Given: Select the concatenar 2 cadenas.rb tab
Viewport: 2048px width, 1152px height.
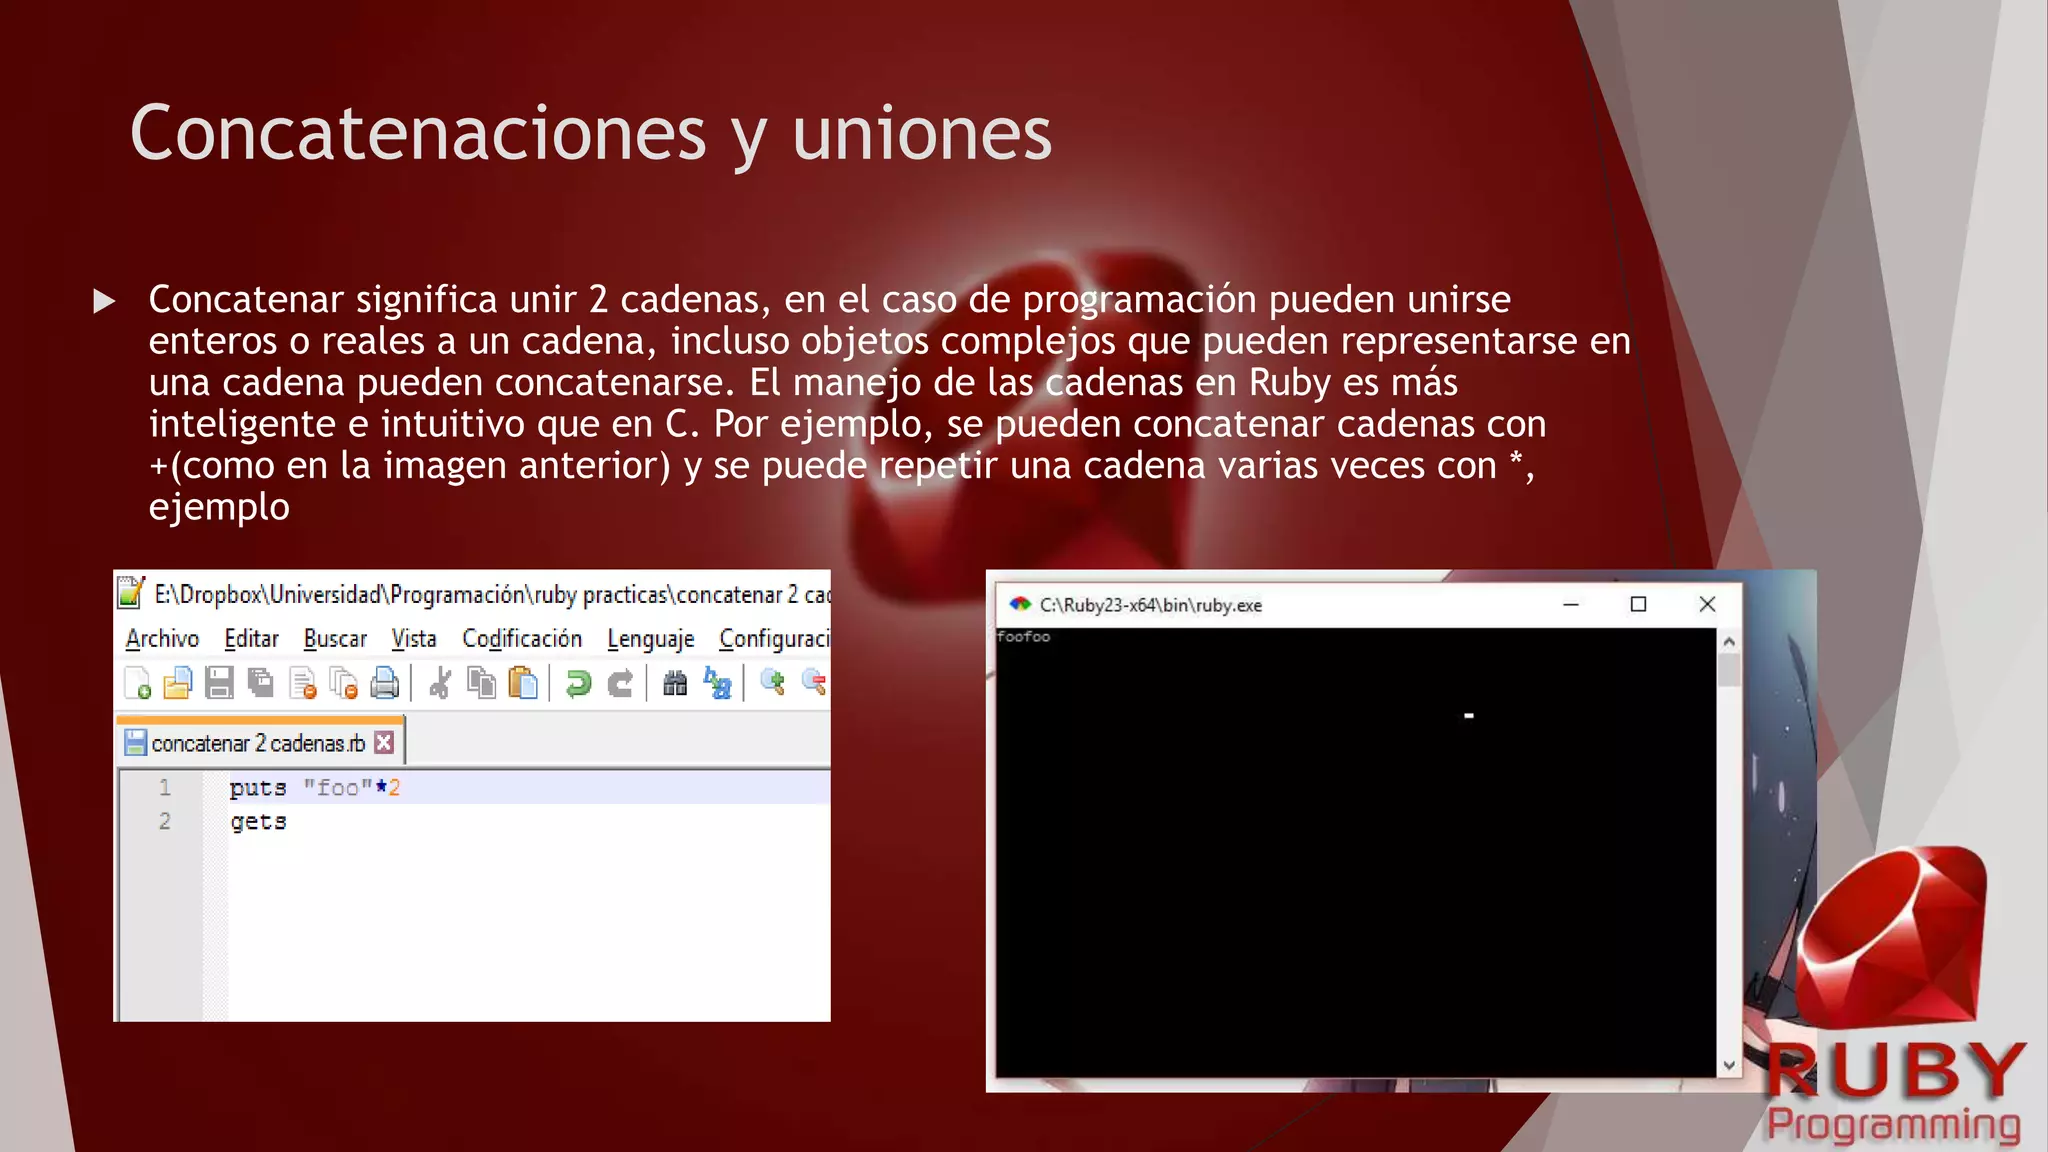Looking at the screenshot, I should point(258,743).
